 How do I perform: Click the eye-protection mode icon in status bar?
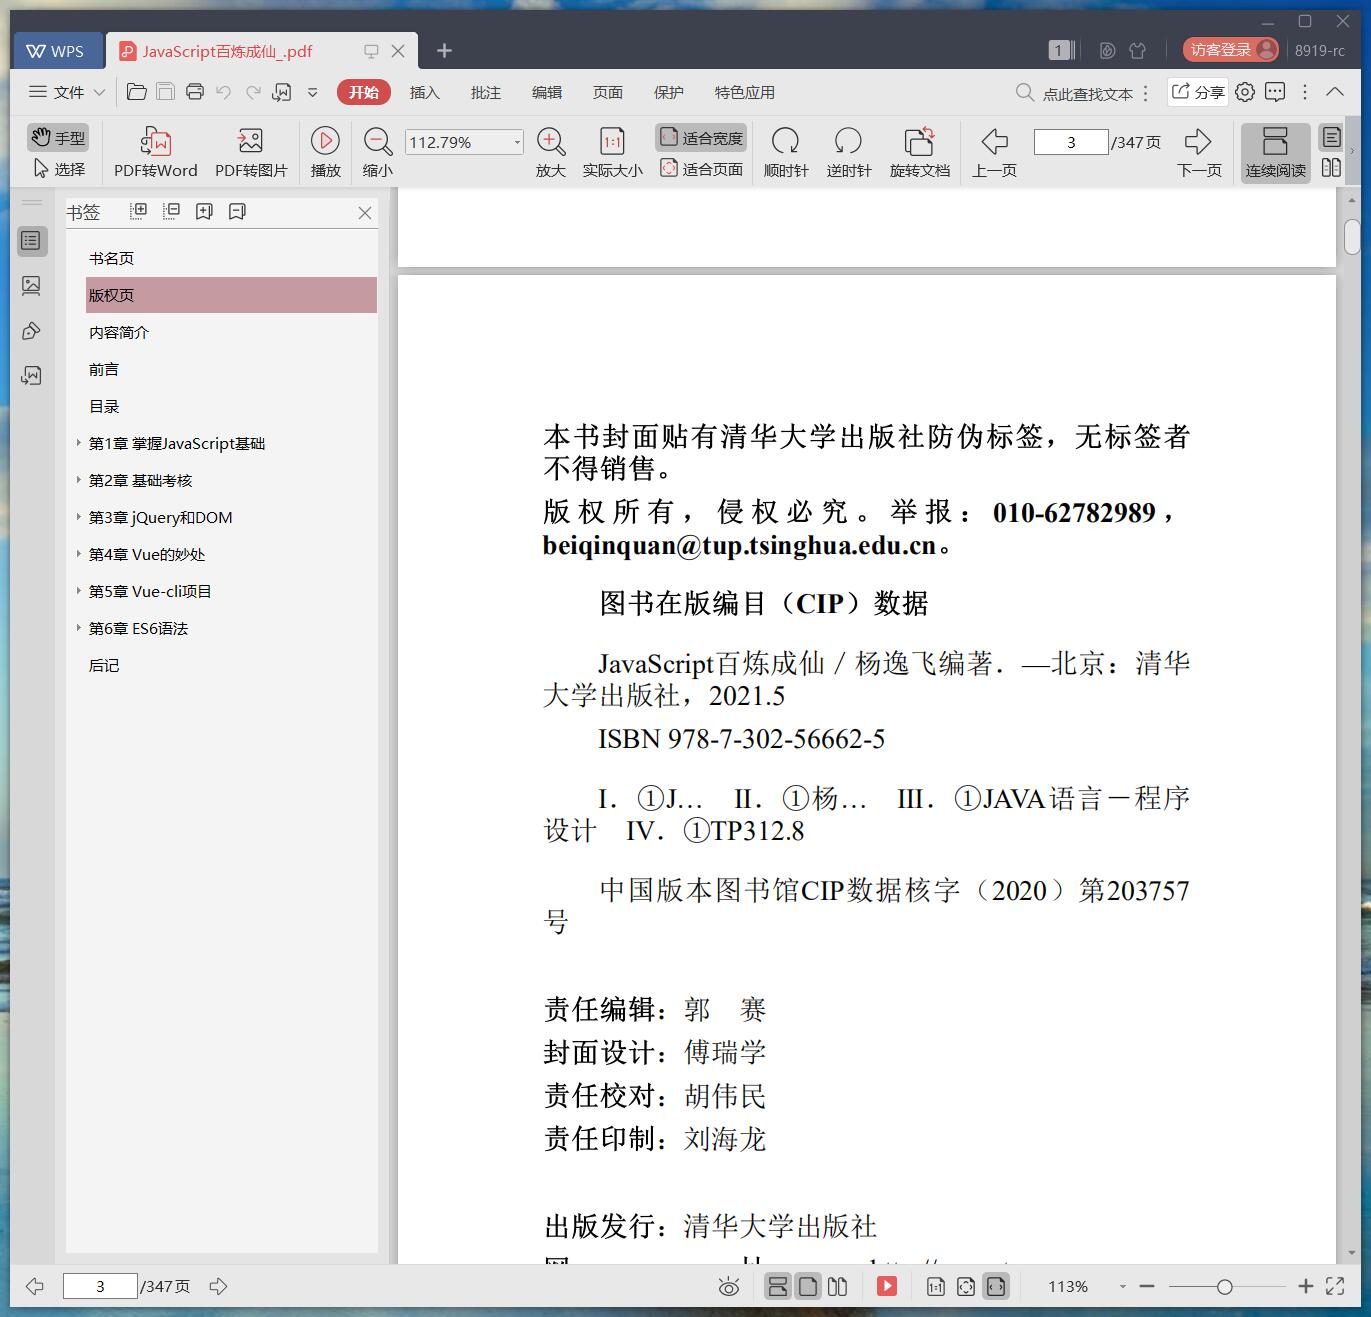729,1287
